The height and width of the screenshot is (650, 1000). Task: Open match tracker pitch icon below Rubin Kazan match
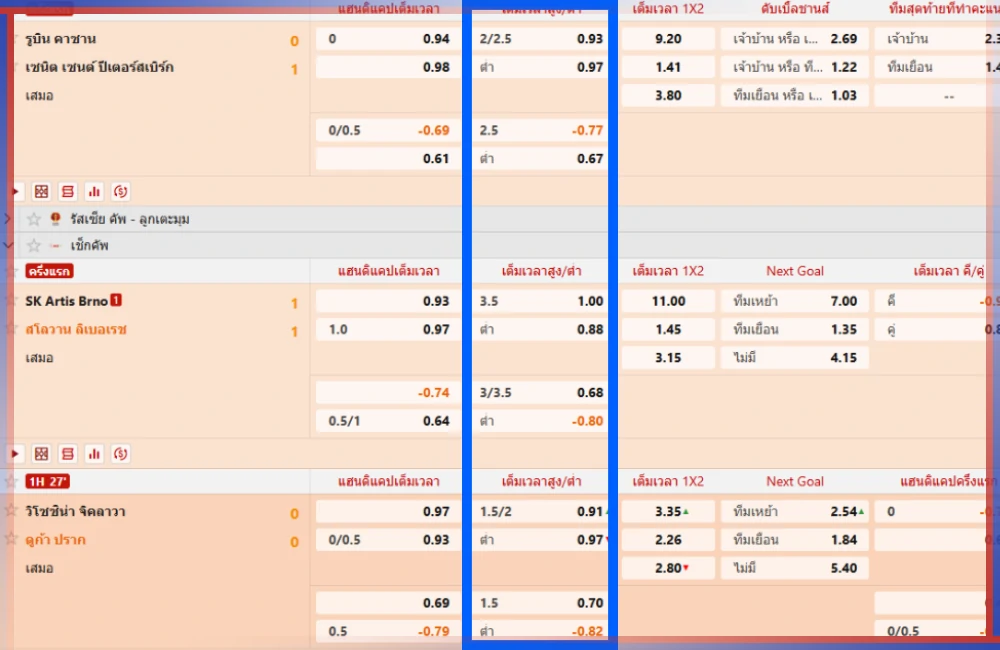[41, 192]
